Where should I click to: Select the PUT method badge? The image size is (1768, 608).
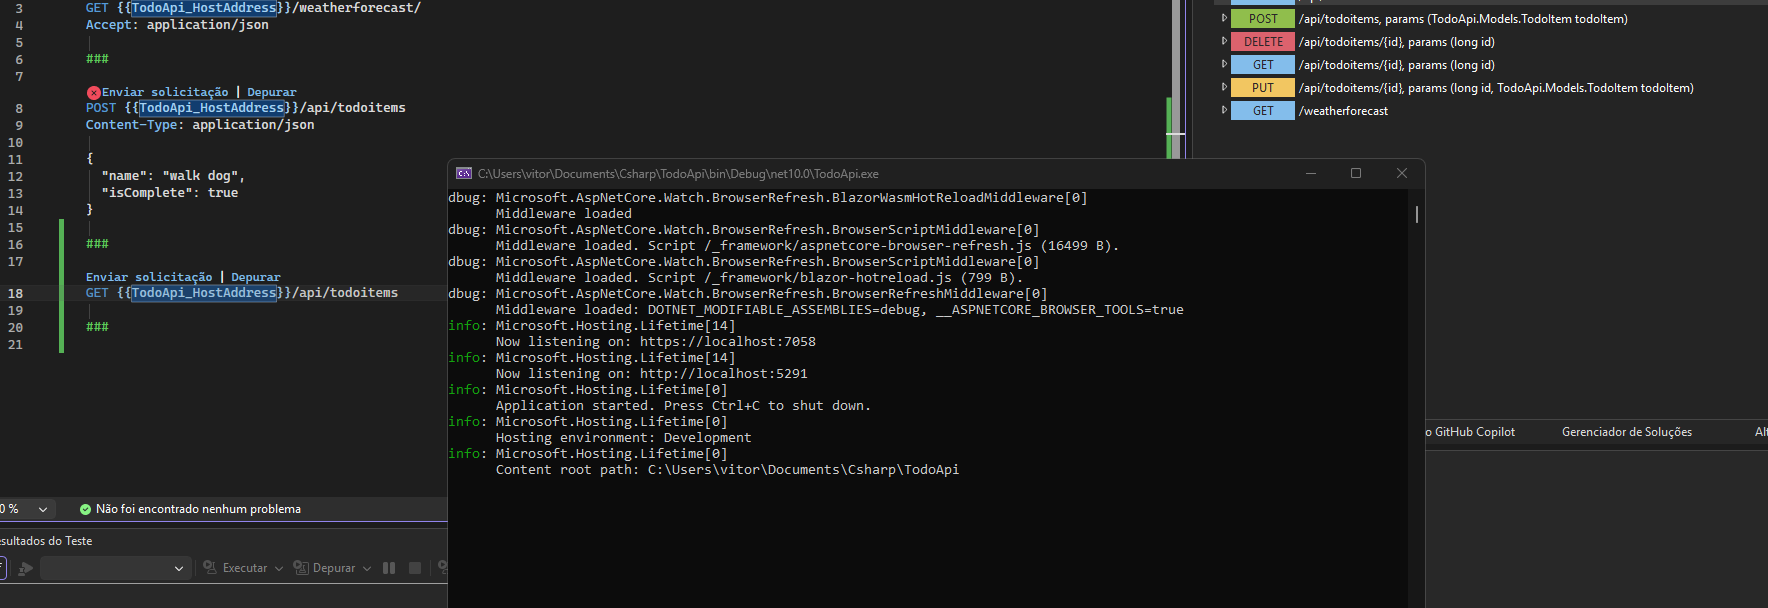pos(1263,88)
